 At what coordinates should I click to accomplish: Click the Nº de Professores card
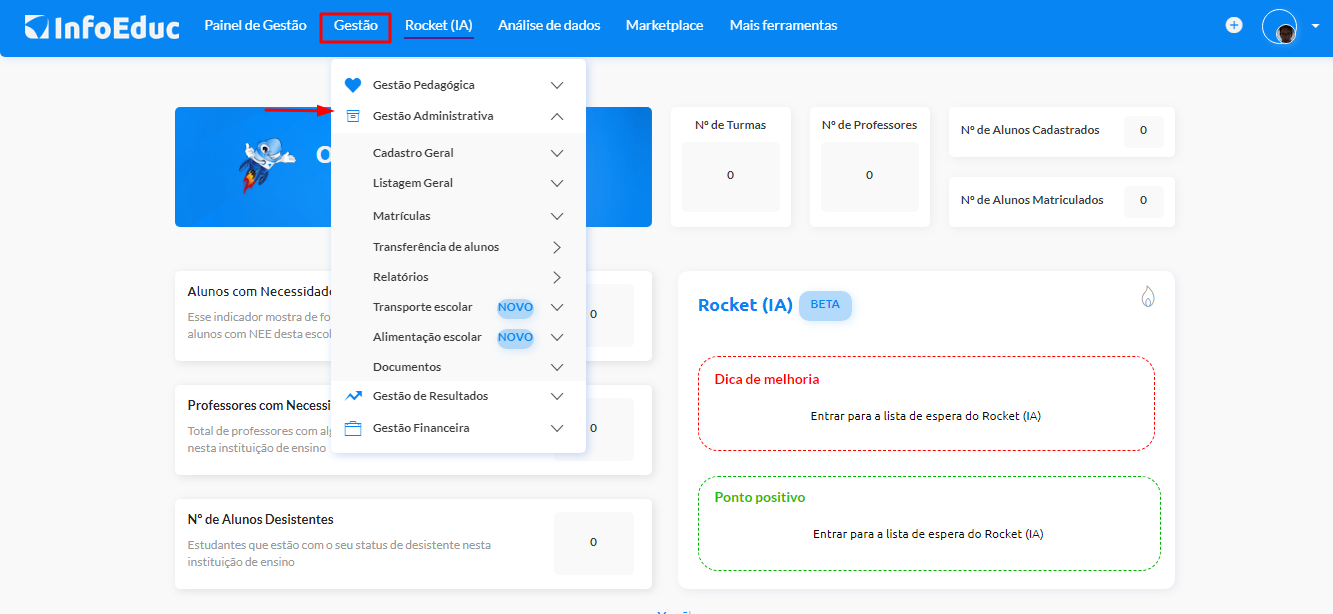coord(869,166)
